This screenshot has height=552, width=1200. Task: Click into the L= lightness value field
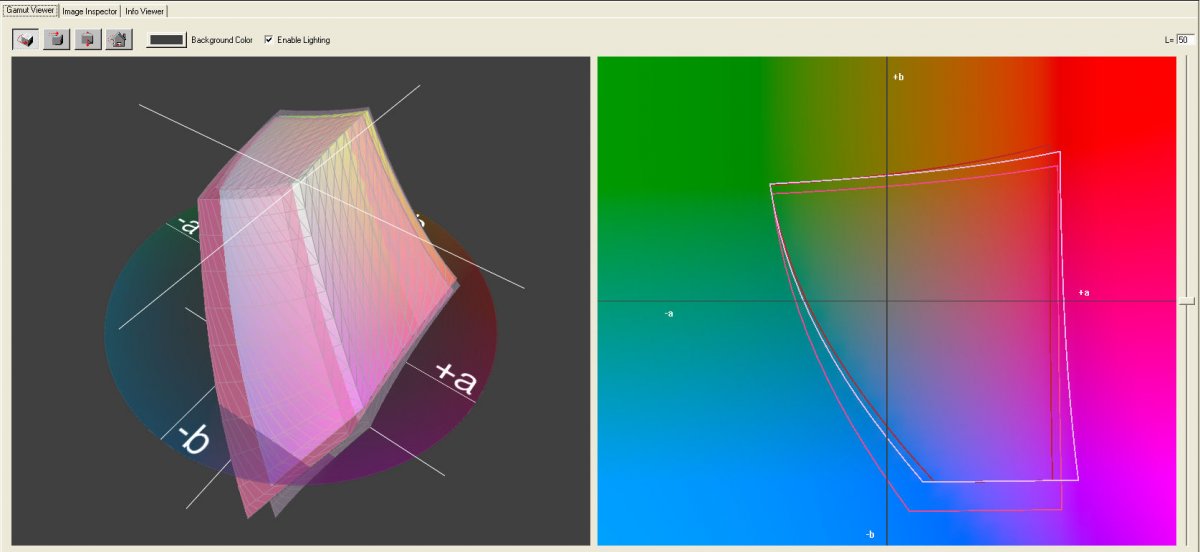click(x=1184, y=40)
